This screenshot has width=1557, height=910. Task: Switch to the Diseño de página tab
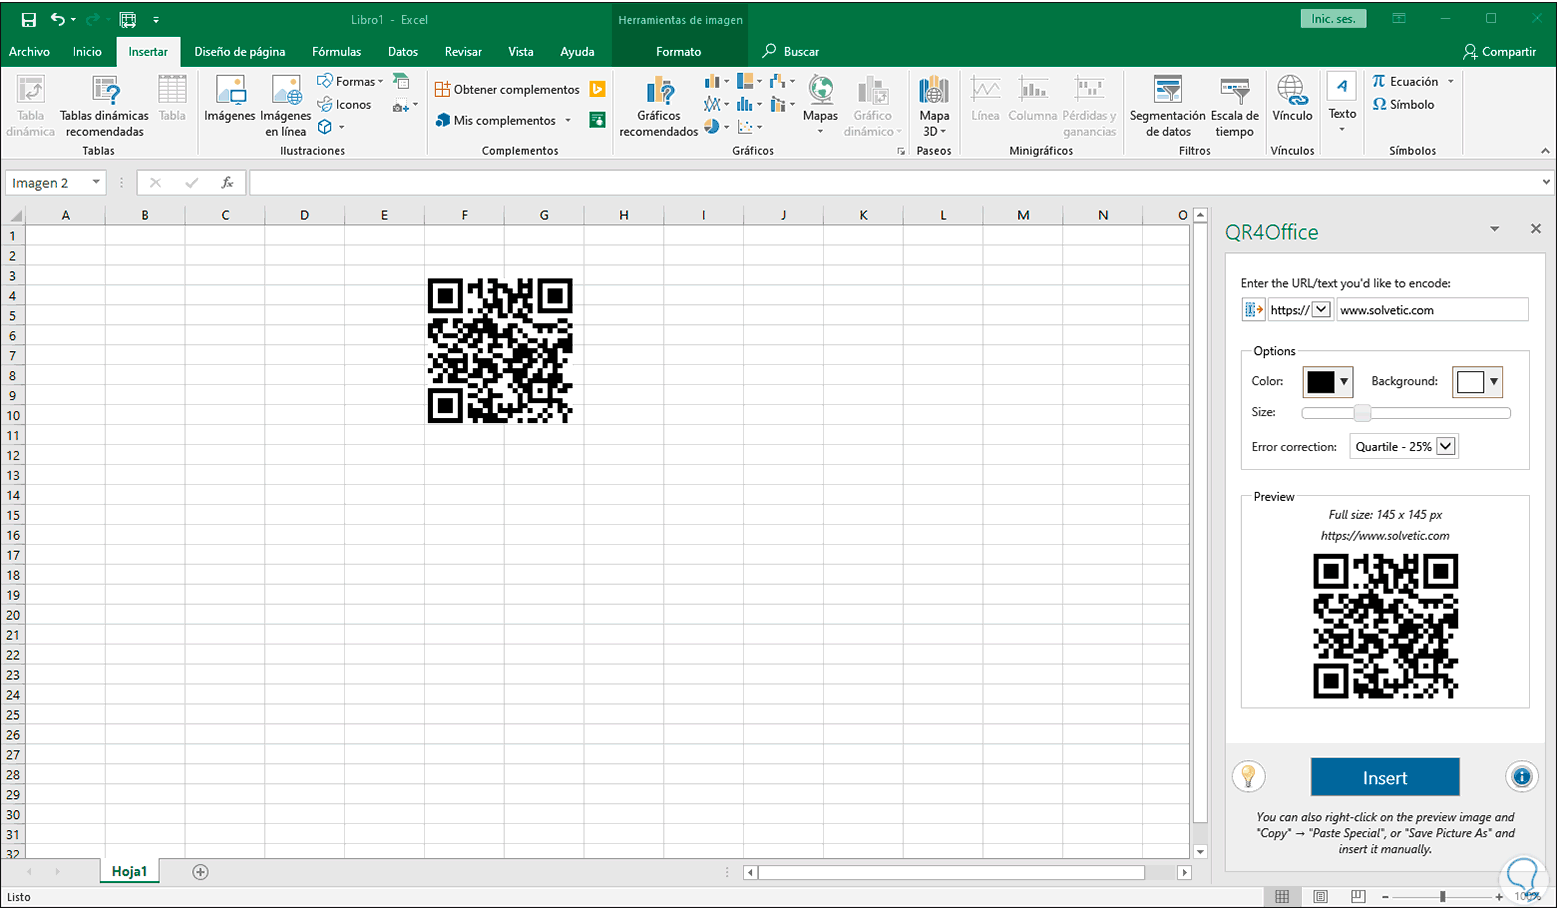(240, 51)
